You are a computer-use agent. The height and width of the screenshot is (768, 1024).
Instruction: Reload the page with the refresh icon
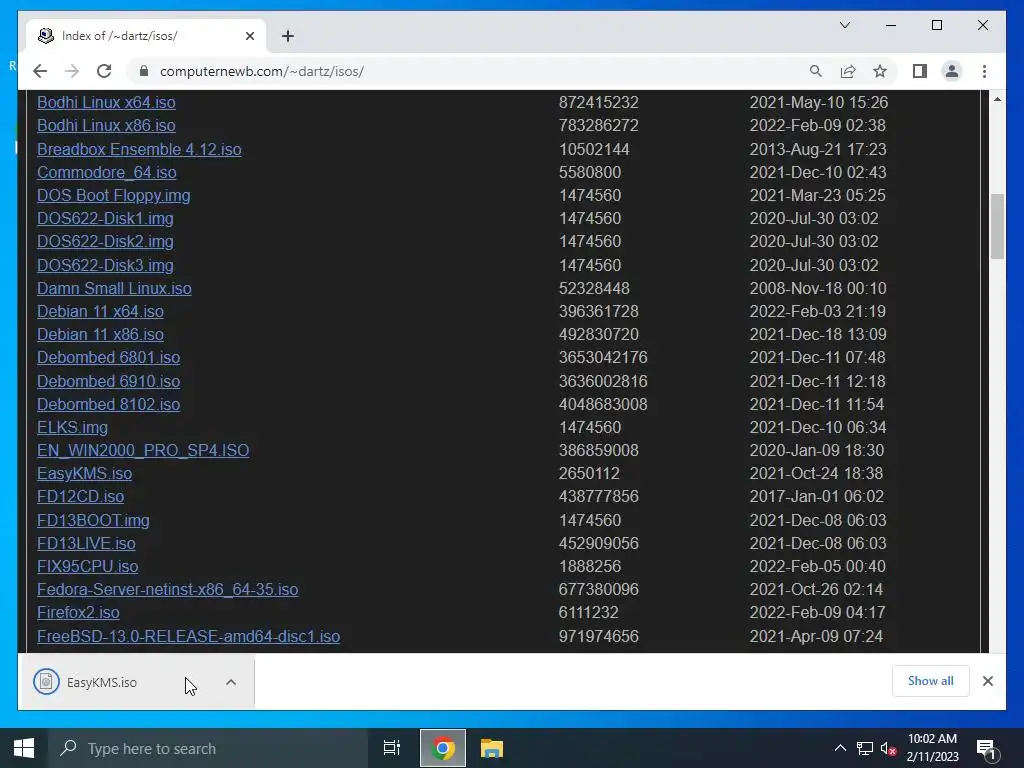tap(104, 71)
